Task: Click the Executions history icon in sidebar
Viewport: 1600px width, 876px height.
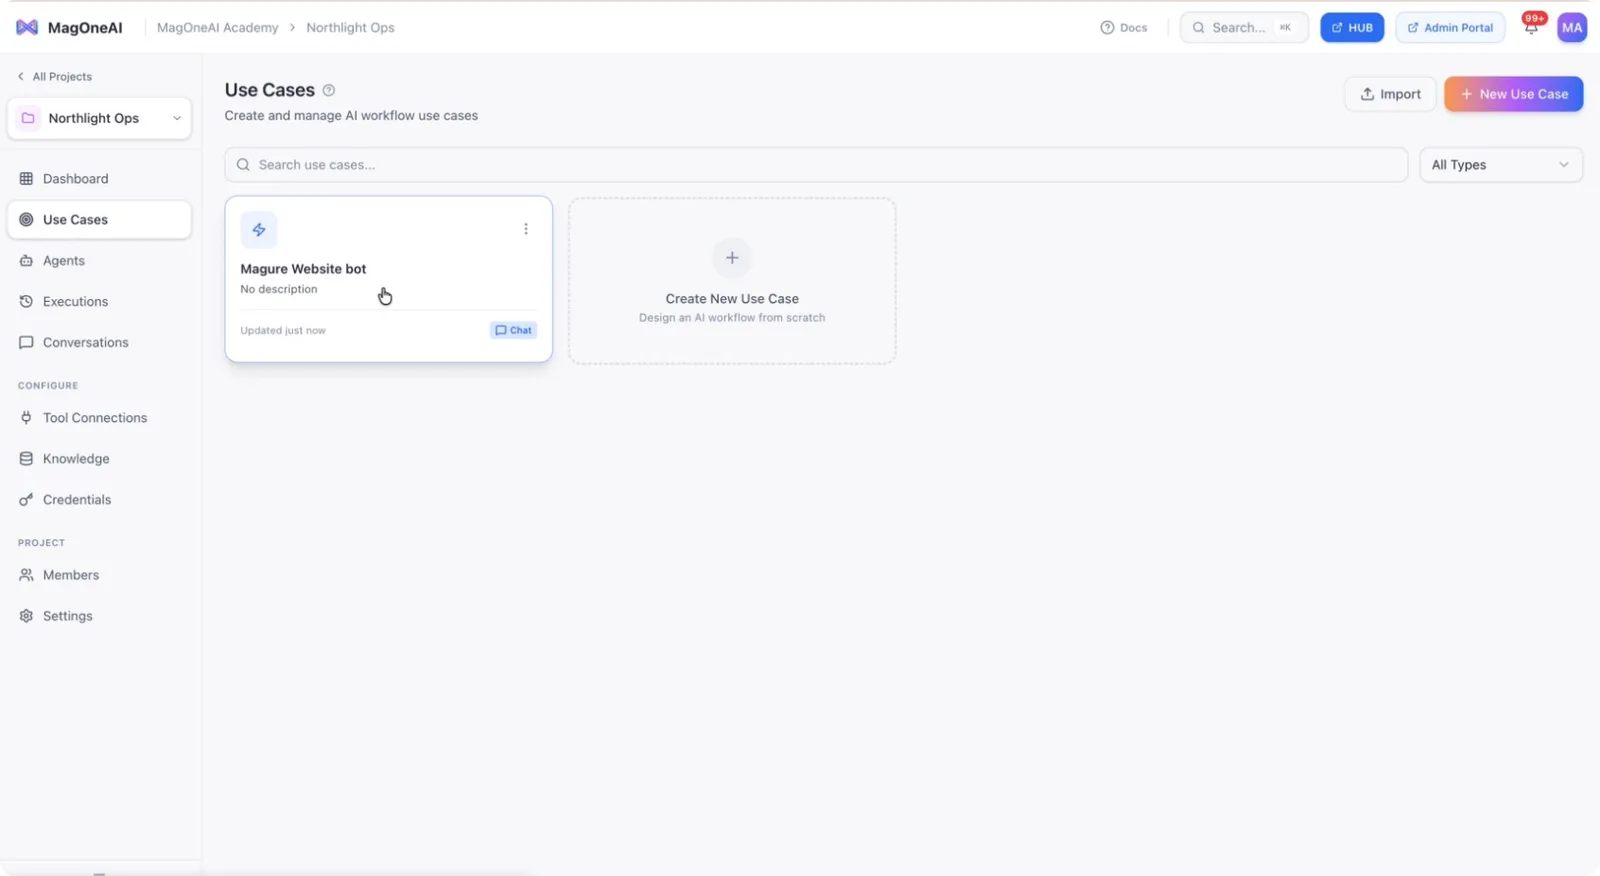Action: [26, 302]
